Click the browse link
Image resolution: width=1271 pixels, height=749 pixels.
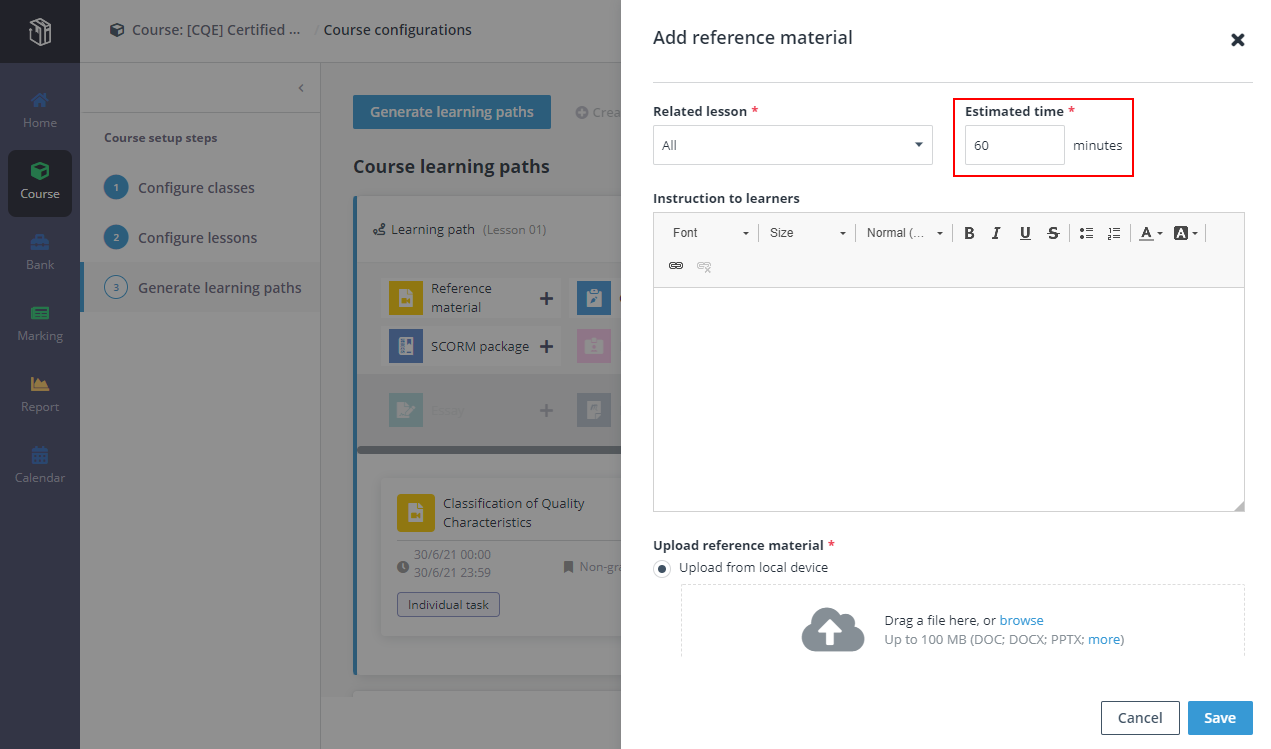tap(1021, 620)
